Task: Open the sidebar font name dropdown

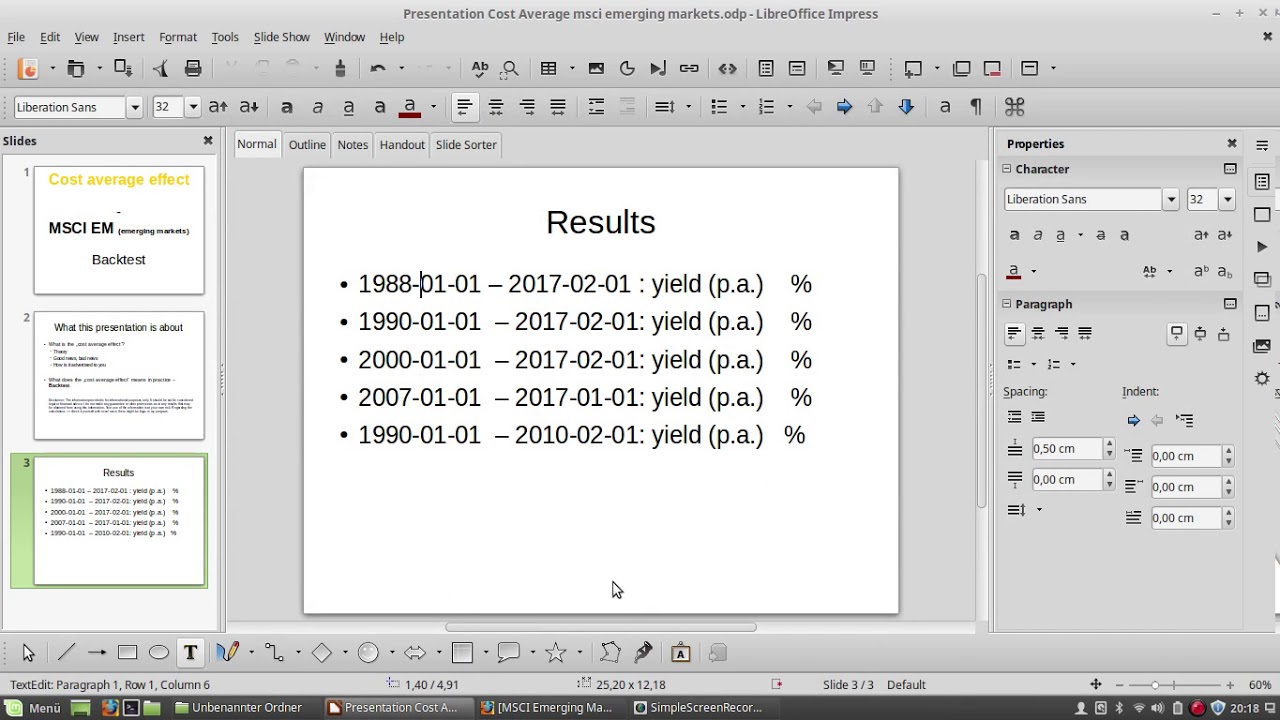Action: coord(1171,199)
